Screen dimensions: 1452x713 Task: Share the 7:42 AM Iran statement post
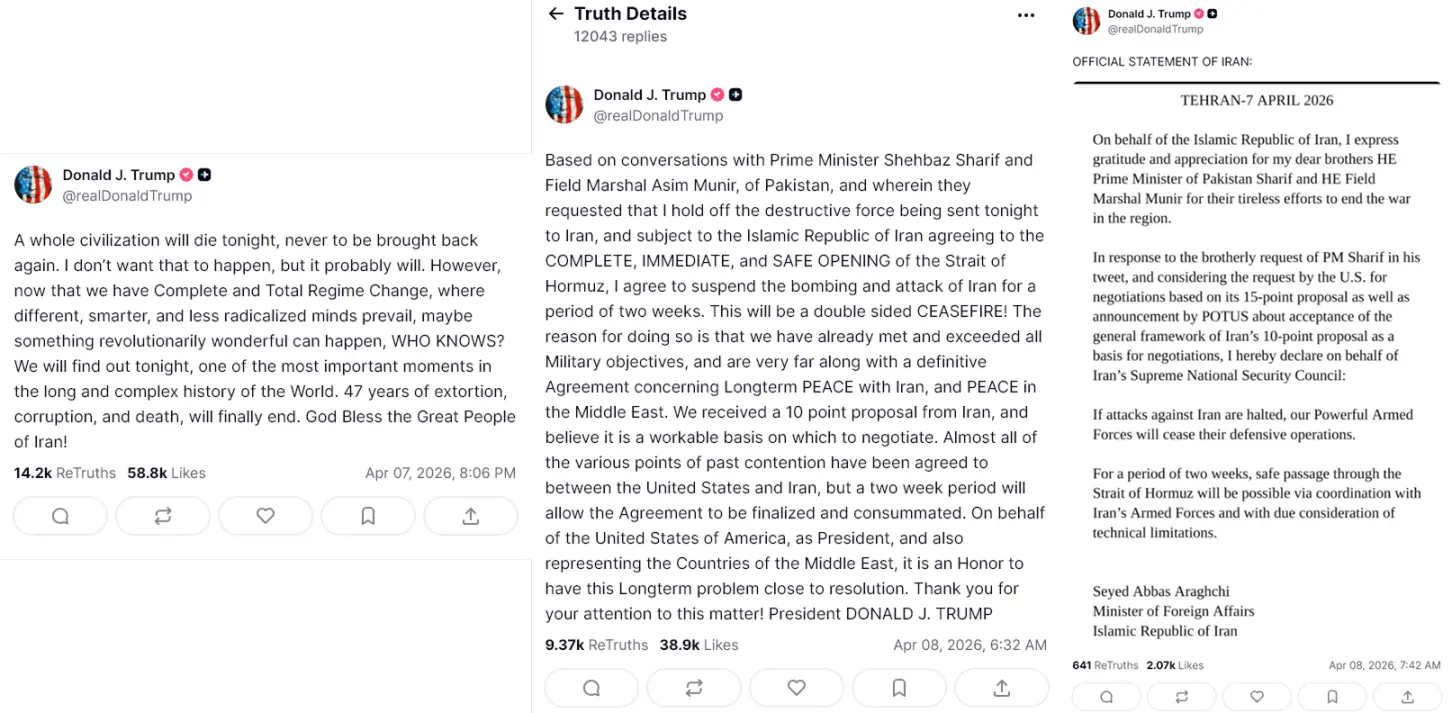point(1407,697)
